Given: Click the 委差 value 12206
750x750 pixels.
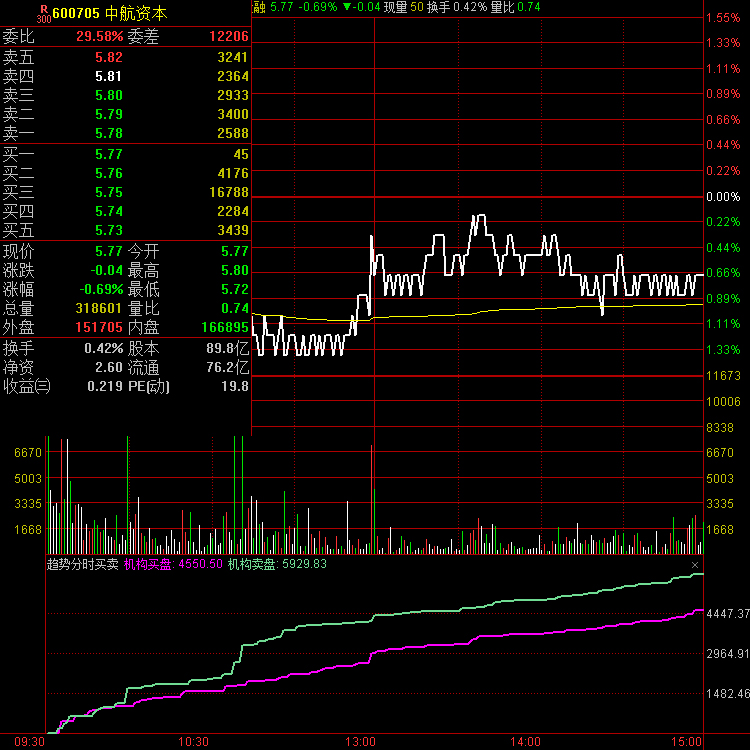Looking at the screenshot, I should (x=229, y=36).
